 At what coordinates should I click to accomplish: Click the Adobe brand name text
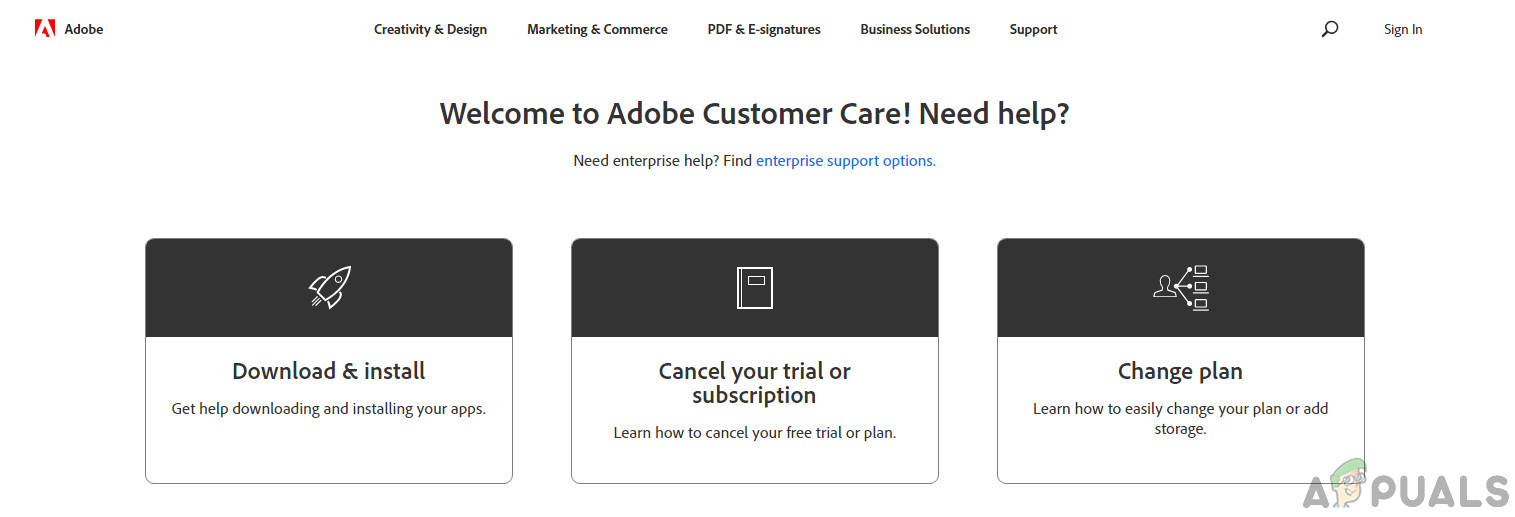[x=84, y=29]
